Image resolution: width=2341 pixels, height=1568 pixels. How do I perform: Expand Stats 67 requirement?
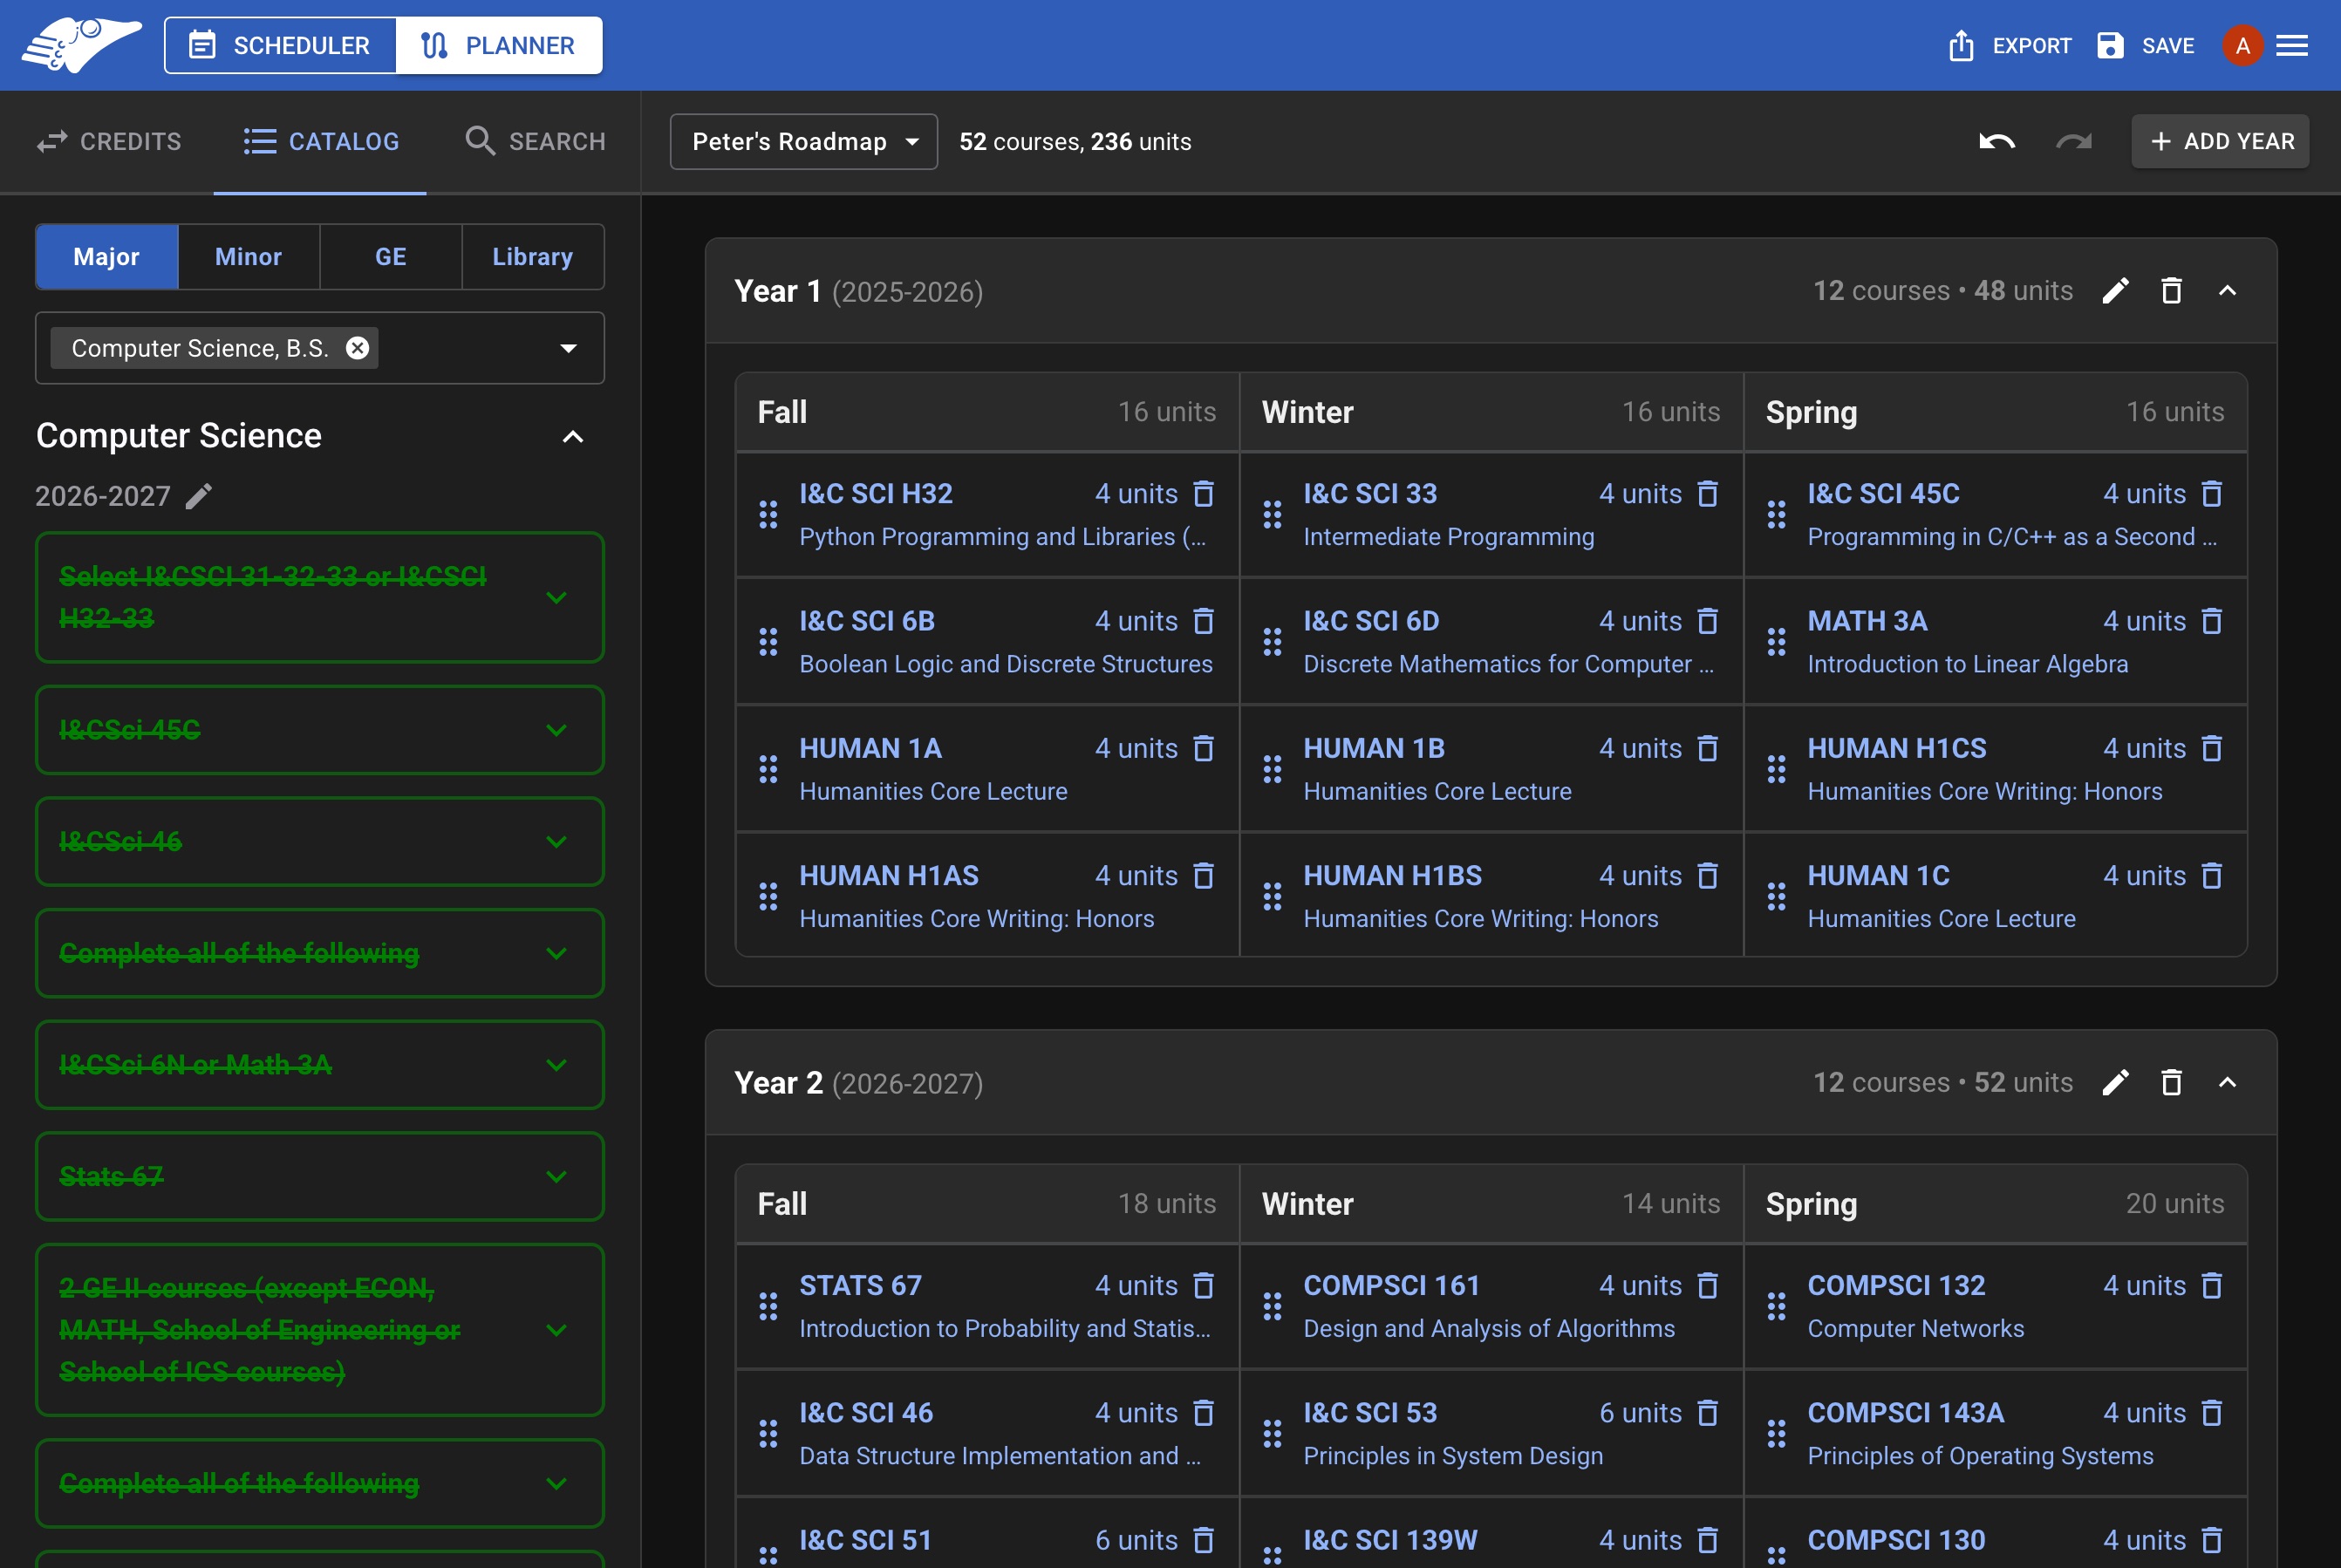coord(320,1176)
